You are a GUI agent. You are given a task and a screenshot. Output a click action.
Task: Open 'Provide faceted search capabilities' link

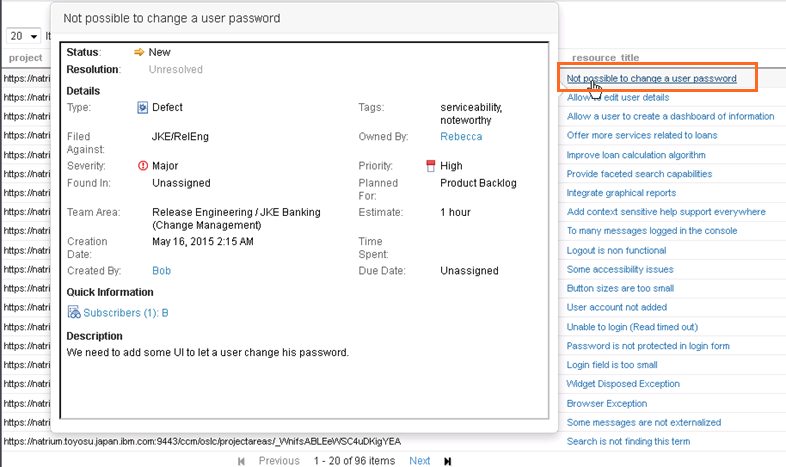[x=639, y=174]
